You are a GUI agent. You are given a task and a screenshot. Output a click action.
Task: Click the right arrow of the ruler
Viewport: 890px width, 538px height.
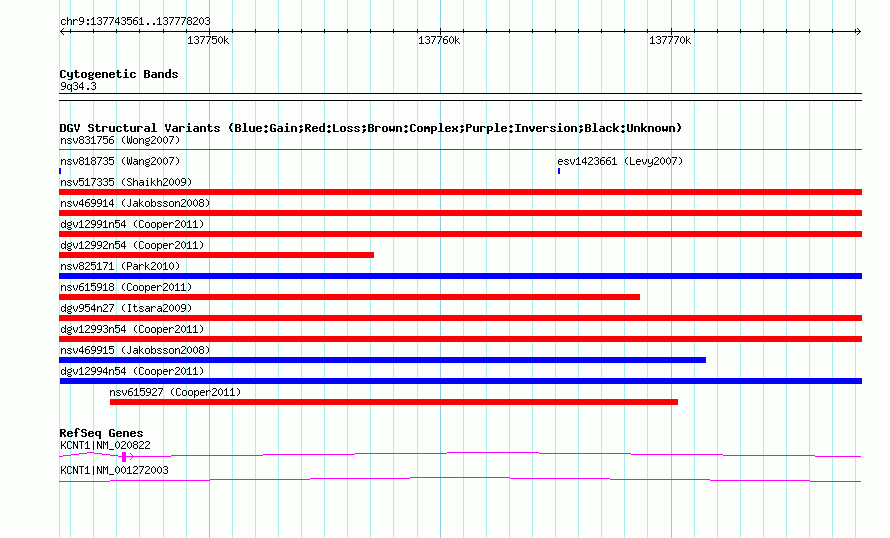click(x=858, y=31)
